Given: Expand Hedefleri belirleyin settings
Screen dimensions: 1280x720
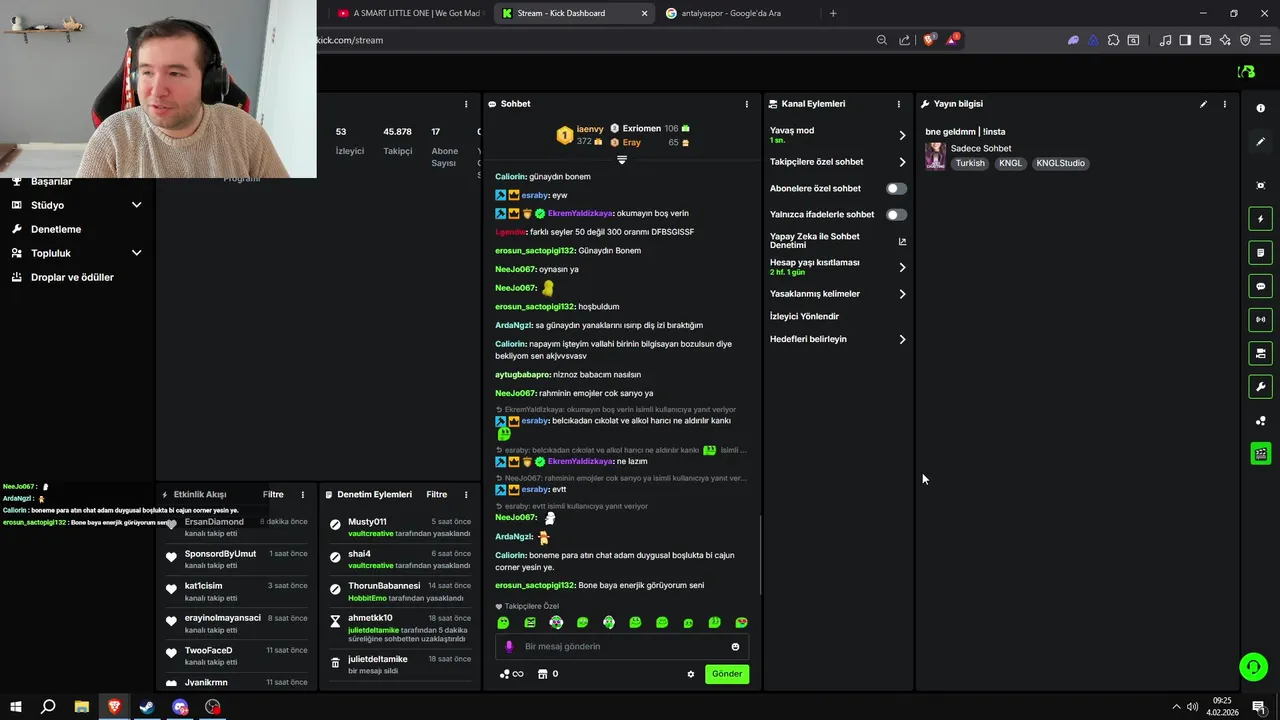Looking at the screenshot, I should (x=902, y=339).
